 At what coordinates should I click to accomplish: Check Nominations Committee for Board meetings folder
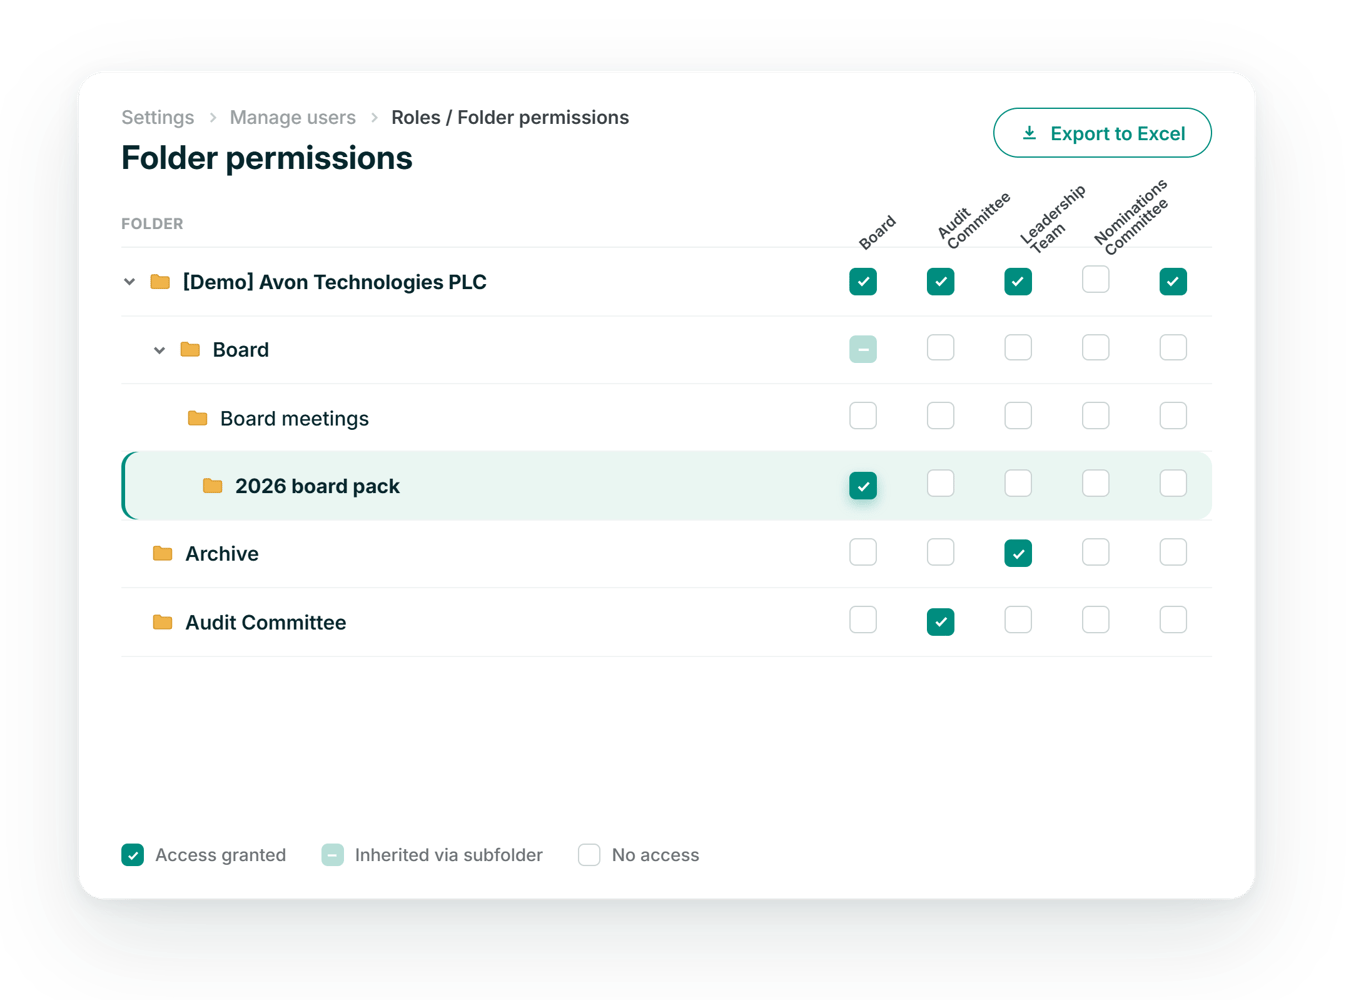tap(1096, 415)
